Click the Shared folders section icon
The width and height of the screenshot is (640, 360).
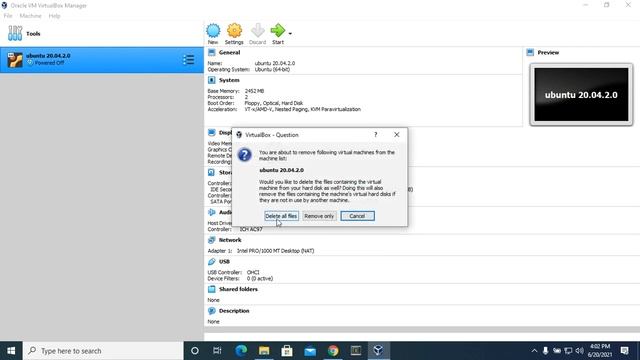click(211, 289)
